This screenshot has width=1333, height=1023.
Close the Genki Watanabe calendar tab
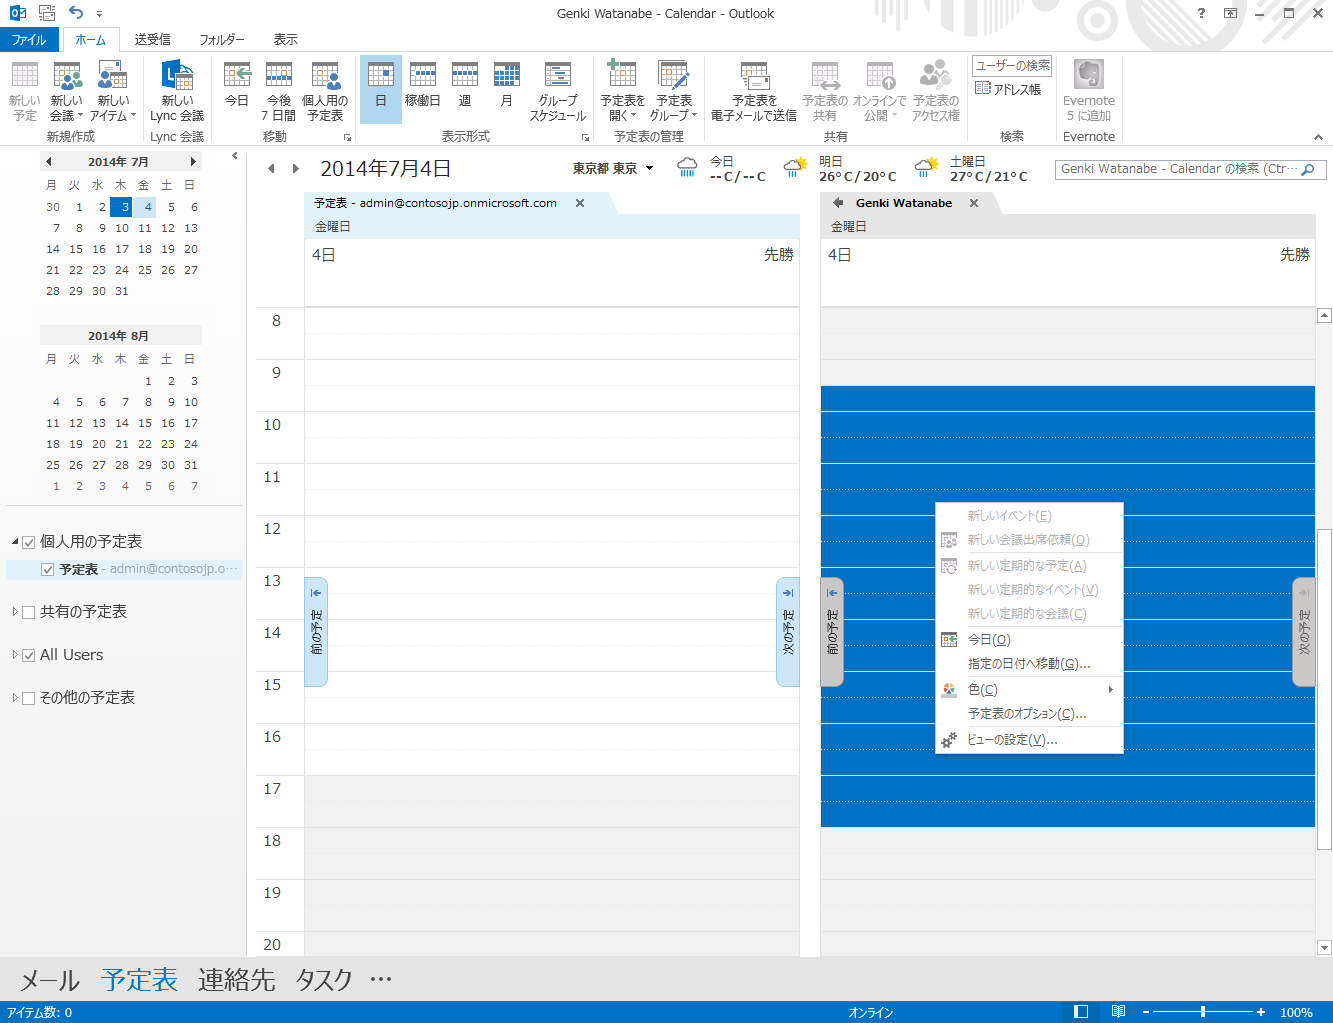[974, 203]
